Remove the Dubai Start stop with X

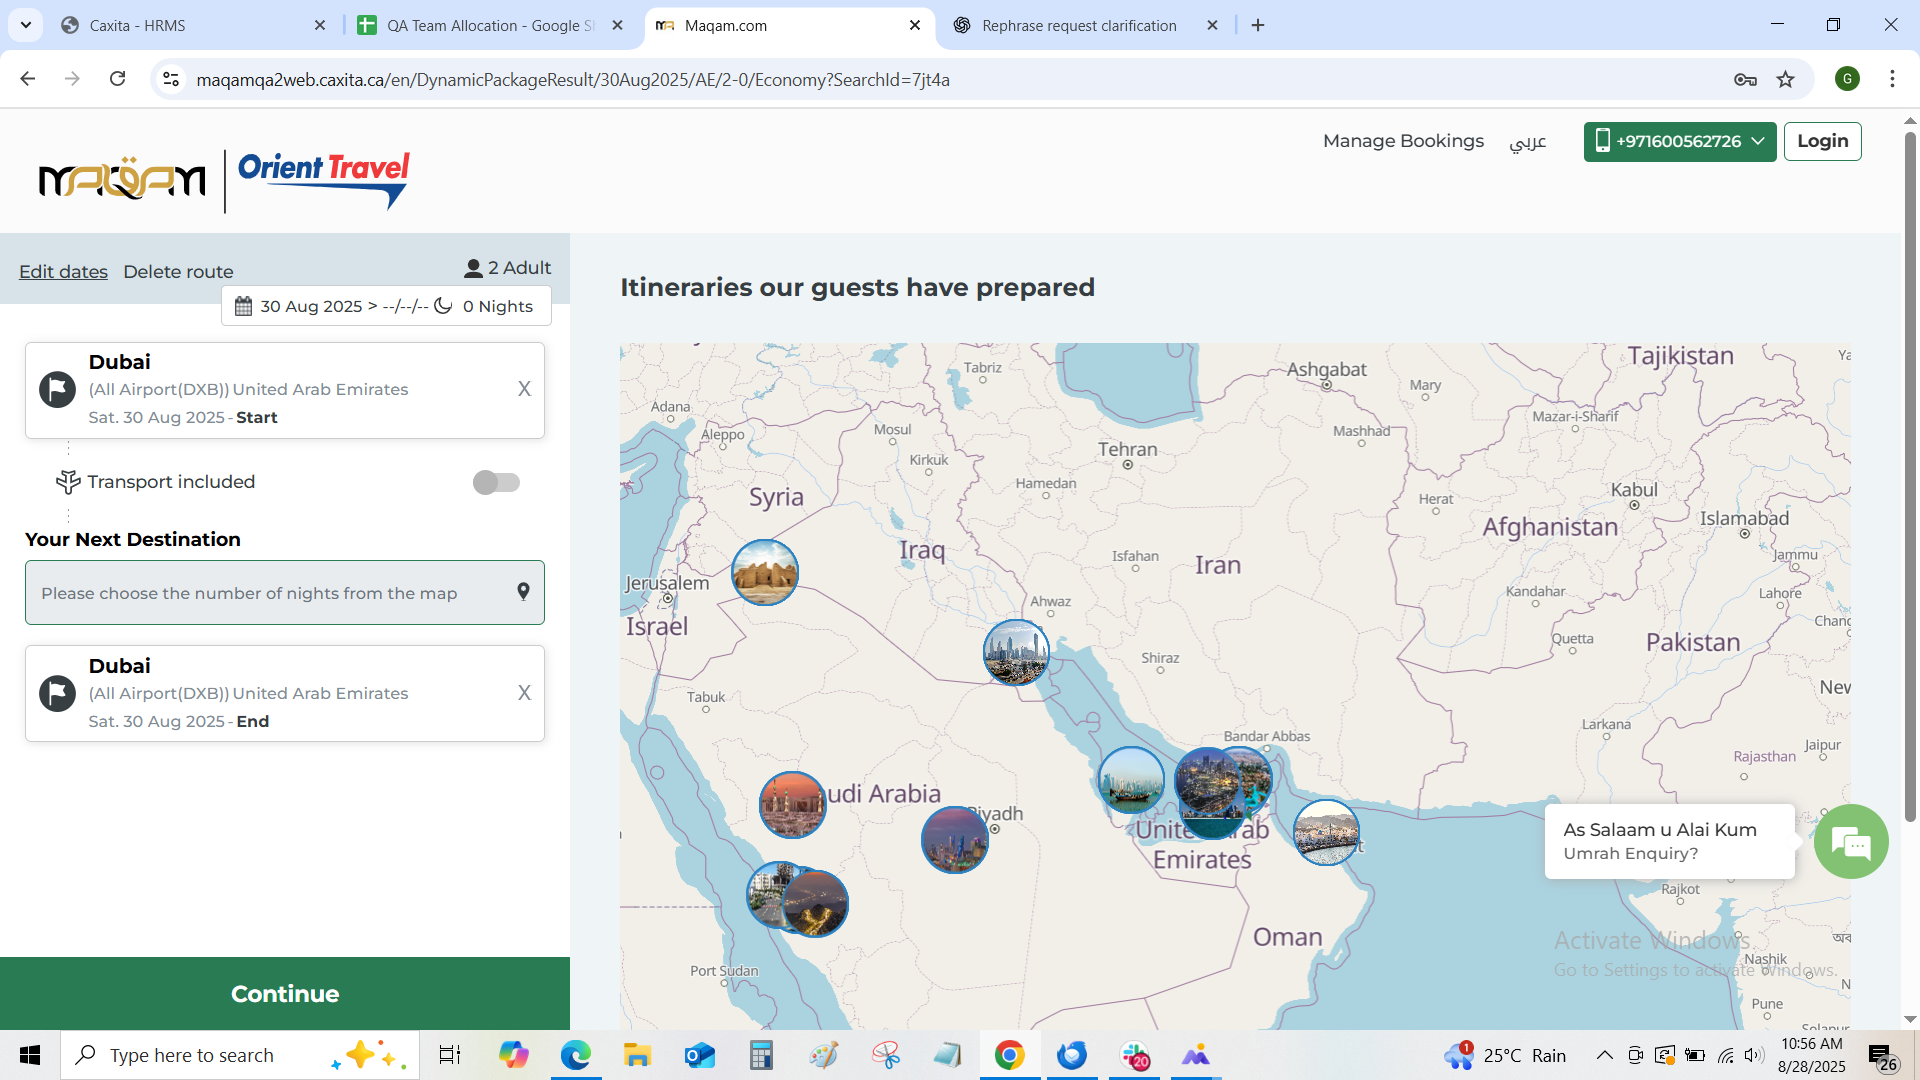(524, 389)
